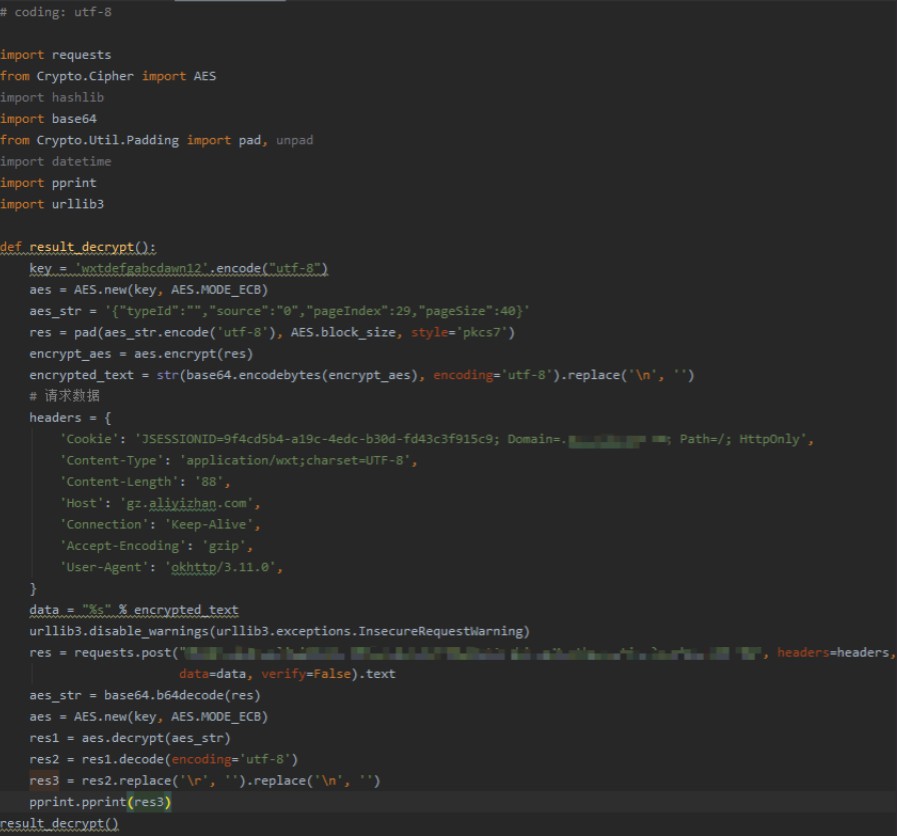Click the 'Accept-Encoding' value 'gzip'
Screen dimensions: 897x836
tap(224, 546)
